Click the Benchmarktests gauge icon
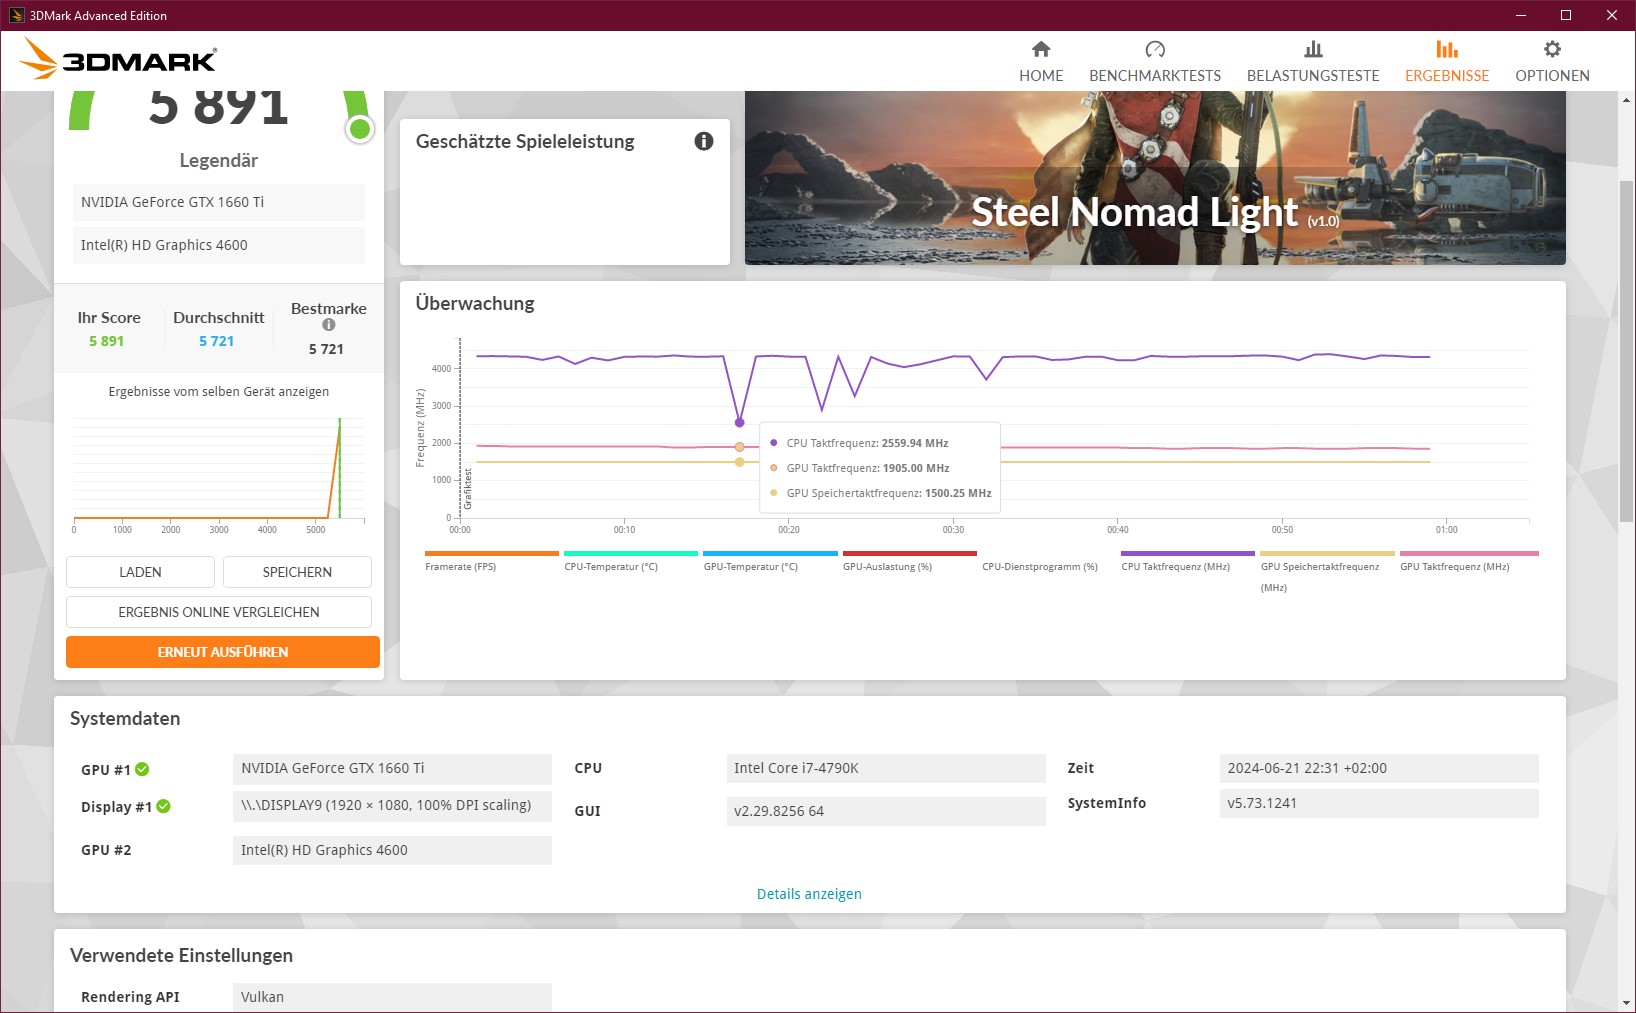Viewport: 1636px width, 1013px height. (1155, 49)
